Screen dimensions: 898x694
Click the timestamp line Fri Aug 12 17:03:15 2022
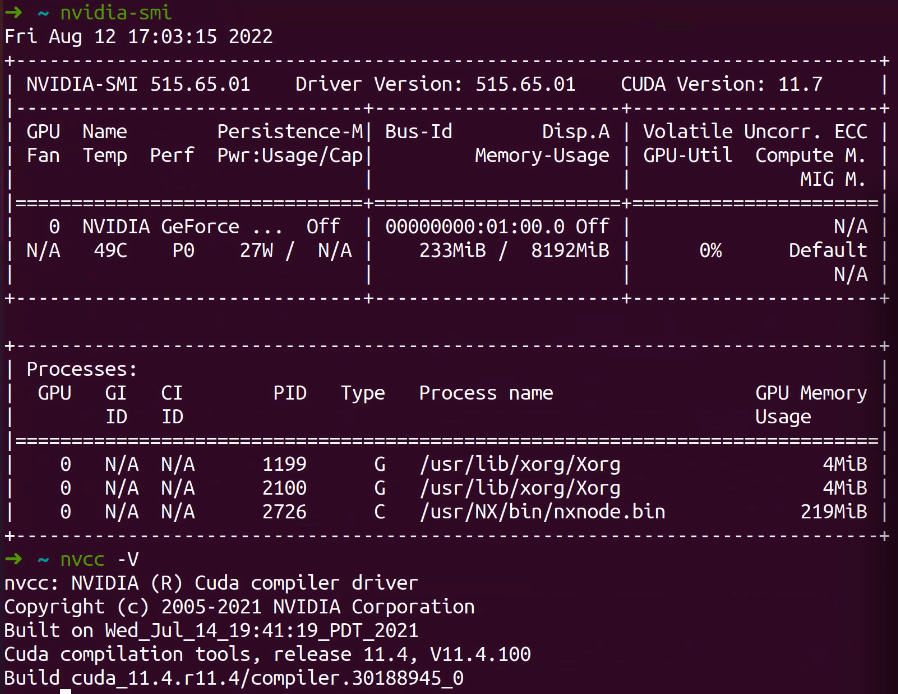pos(138,36)
